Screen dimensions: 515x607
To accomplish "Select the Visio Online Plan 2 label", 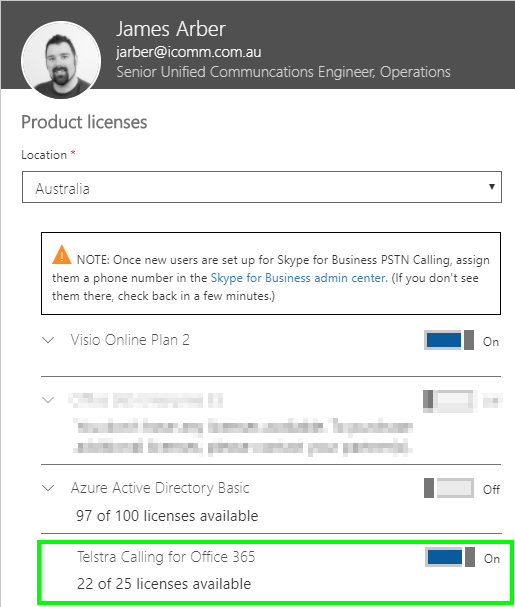I will tap(130, 340).
